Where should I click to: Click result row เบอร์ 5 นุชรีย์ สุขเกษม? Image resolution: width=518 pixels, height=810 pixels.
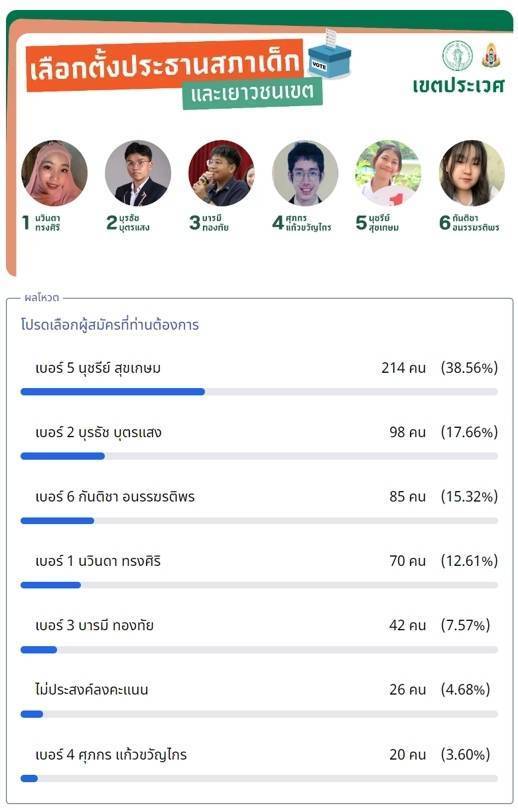tap(259, 378)
